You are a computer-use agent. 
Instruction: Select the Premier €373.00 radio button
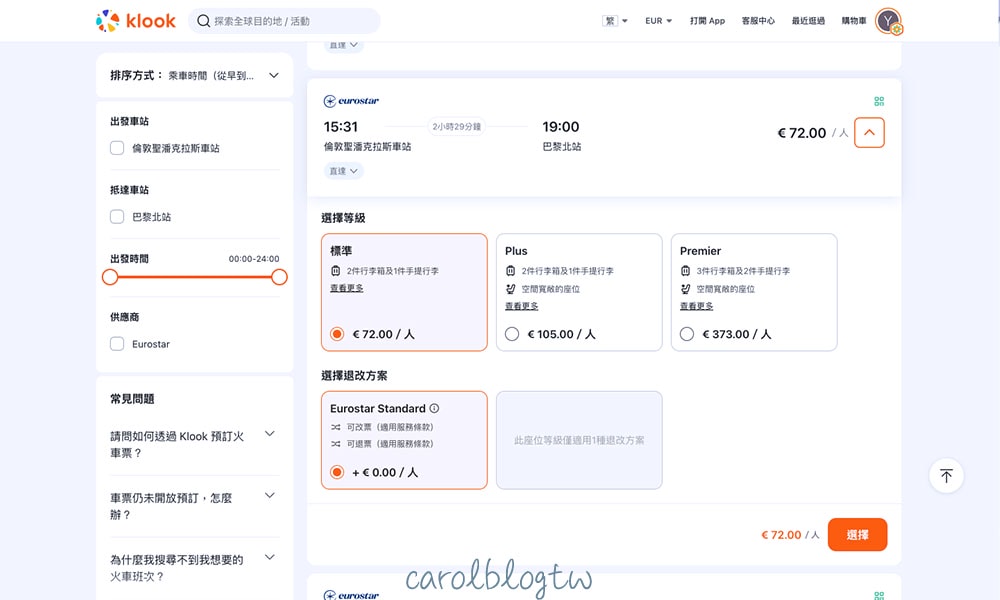coord(686,334)
